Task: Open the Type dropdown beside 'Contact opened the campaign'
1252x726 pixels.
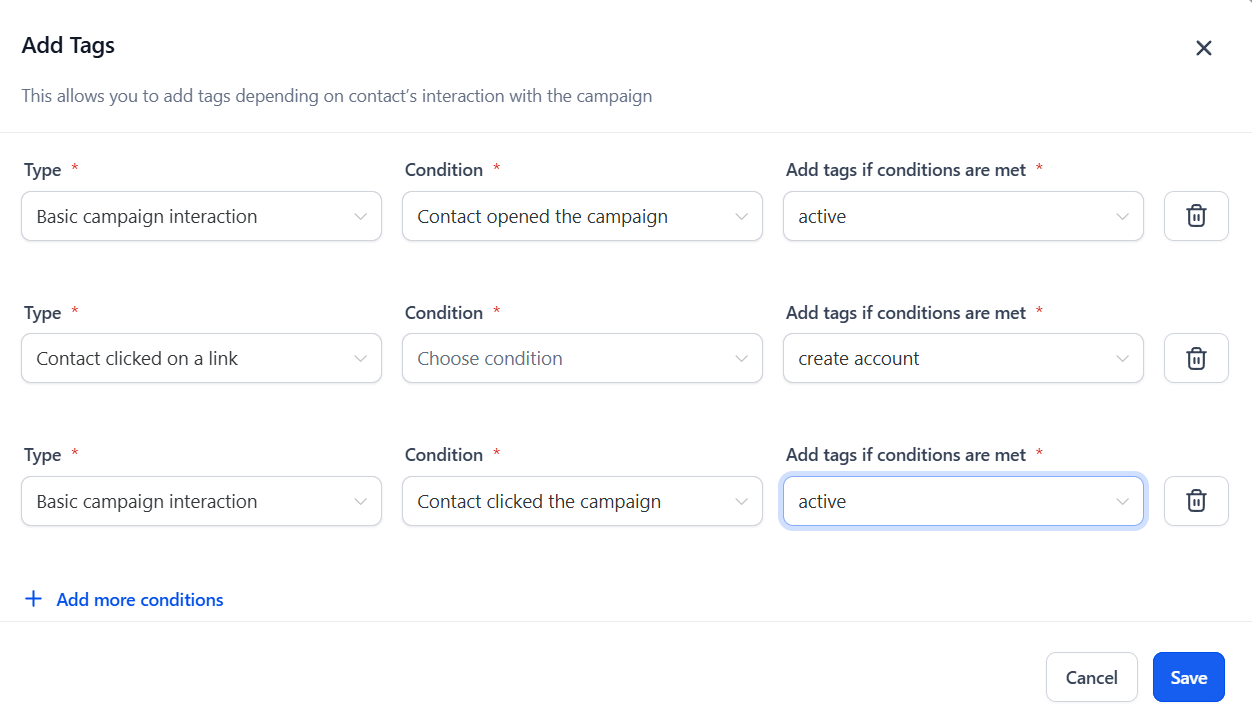Action: 201,216
